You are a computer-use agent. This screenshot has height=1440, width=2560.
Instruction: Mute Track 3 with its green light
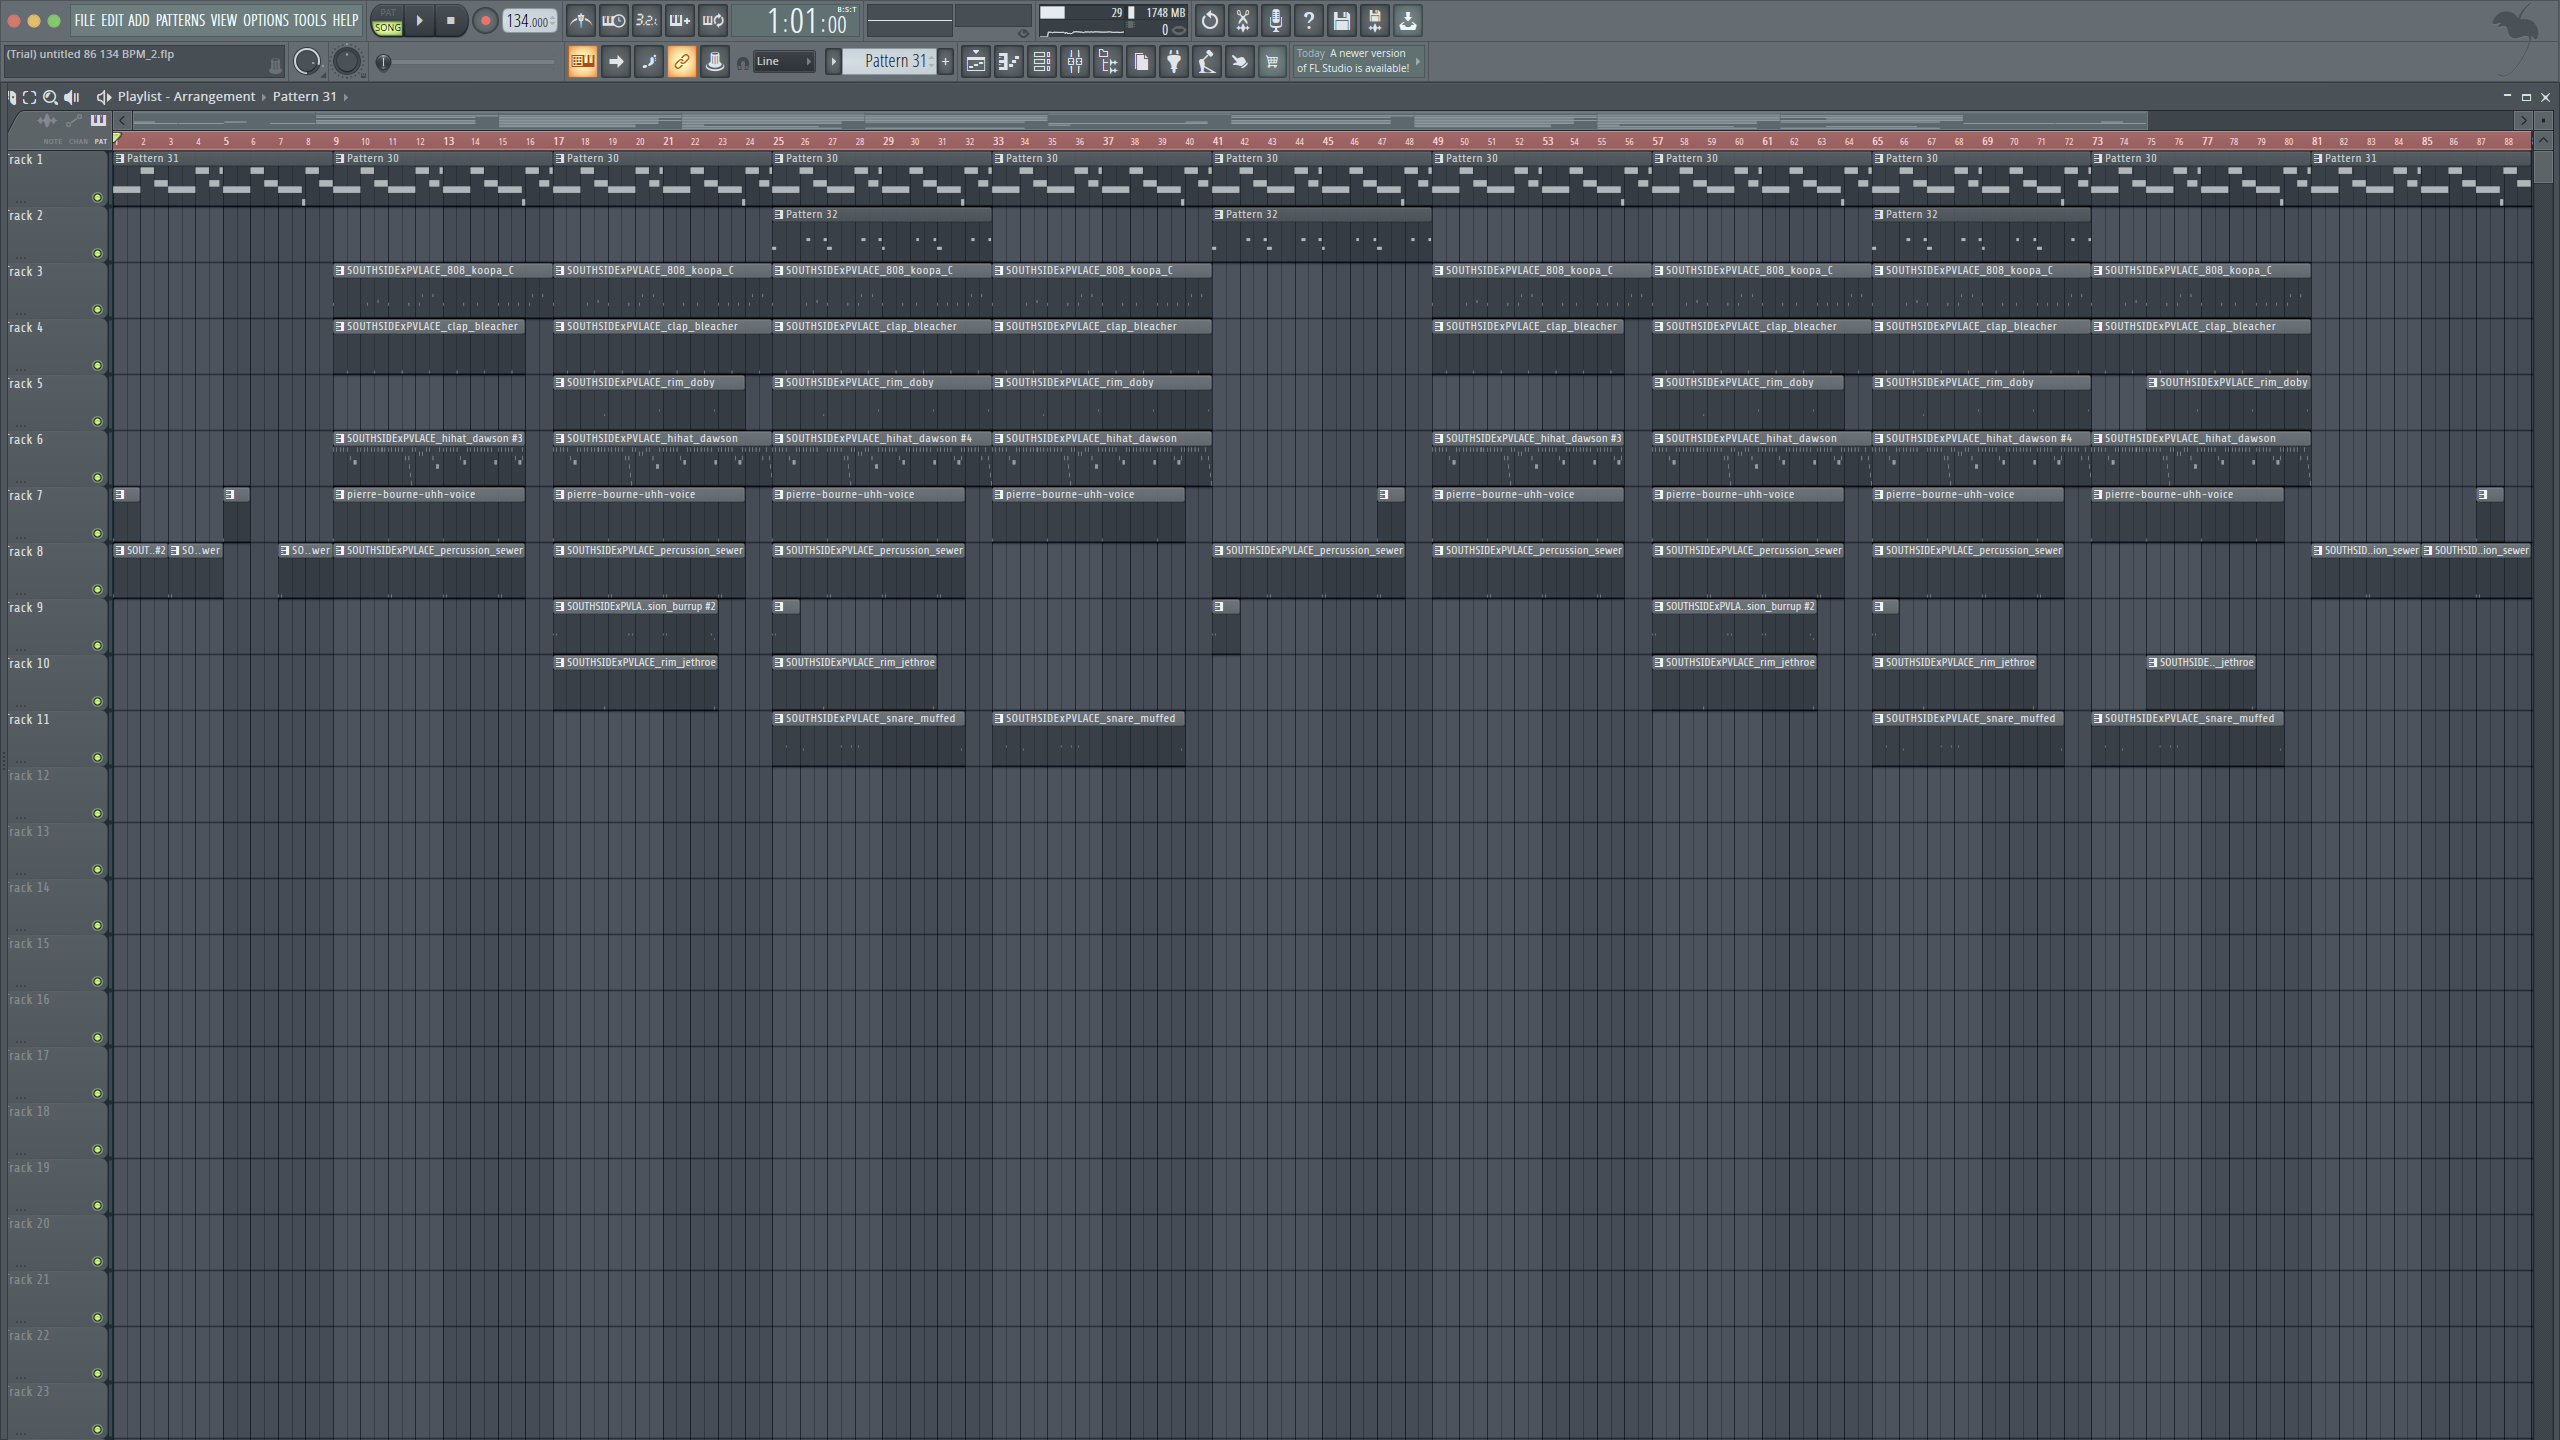point(97,310)
